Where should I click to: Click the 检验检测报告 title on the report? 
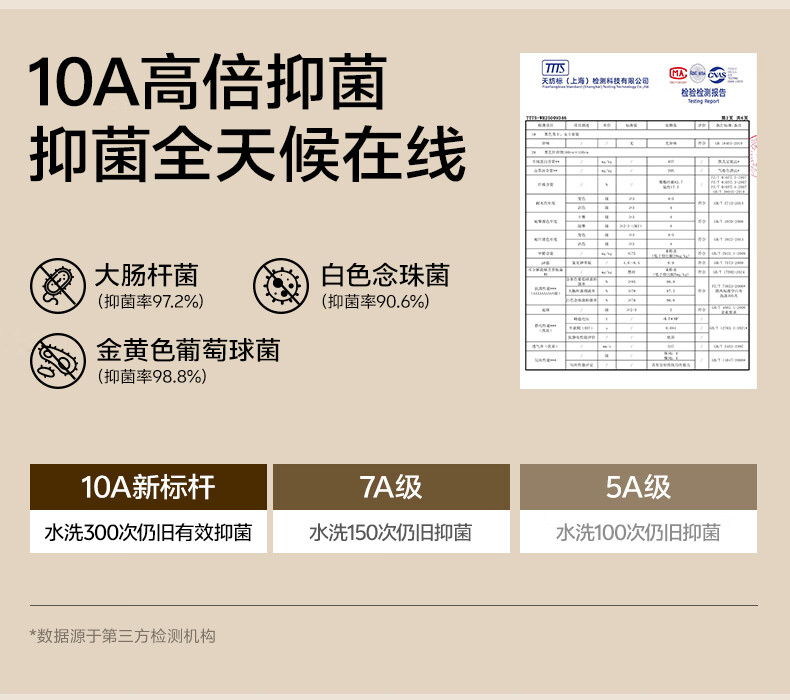pyautogui.click(x=703, y=93)
